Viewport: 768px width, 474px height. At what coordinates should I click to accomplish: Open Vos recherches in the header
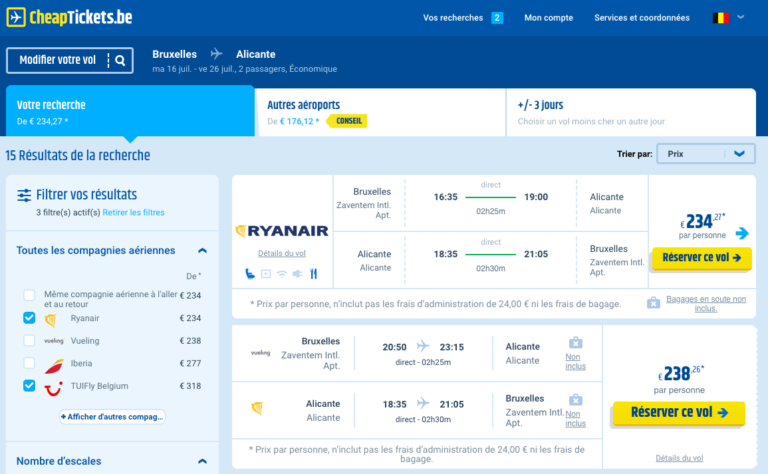coord(453,18)
